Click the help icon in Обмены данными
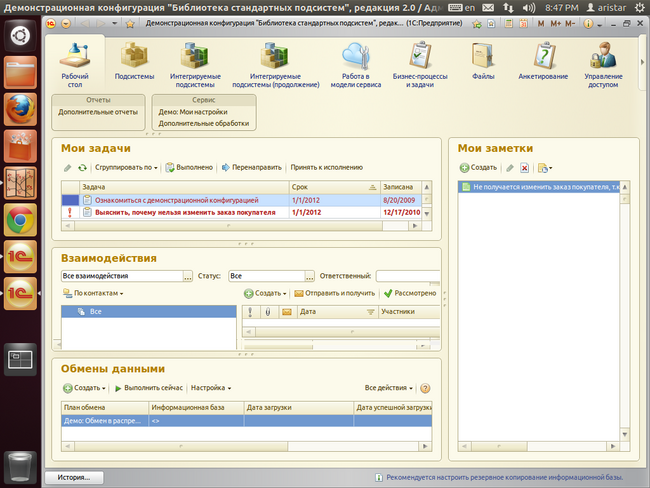Screen dimensions: 650x488 point(425,387)
